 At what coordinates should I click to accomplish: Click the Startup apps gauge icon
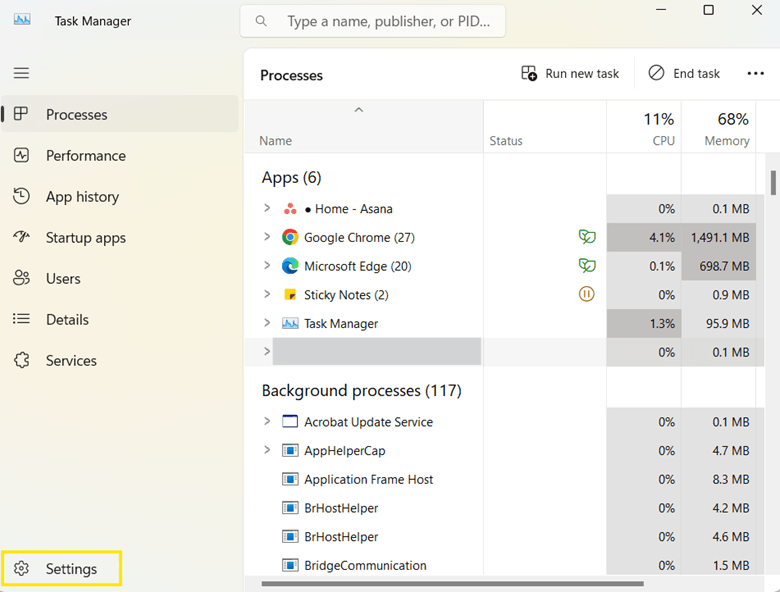tap(21, 237)
